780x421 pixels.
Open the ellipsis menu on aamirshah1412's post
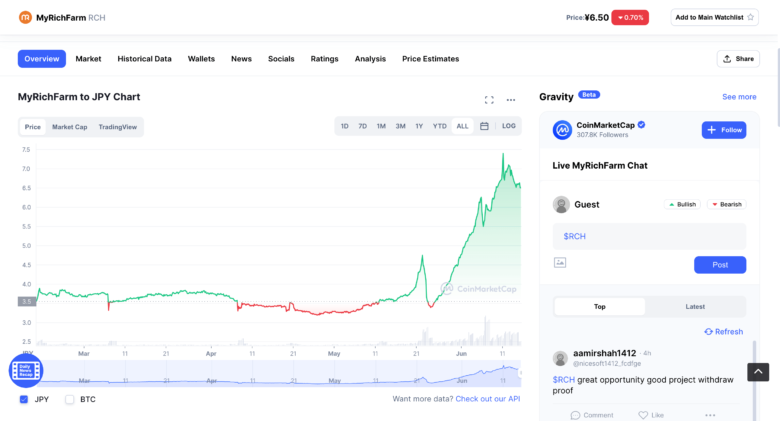(710, 415)
